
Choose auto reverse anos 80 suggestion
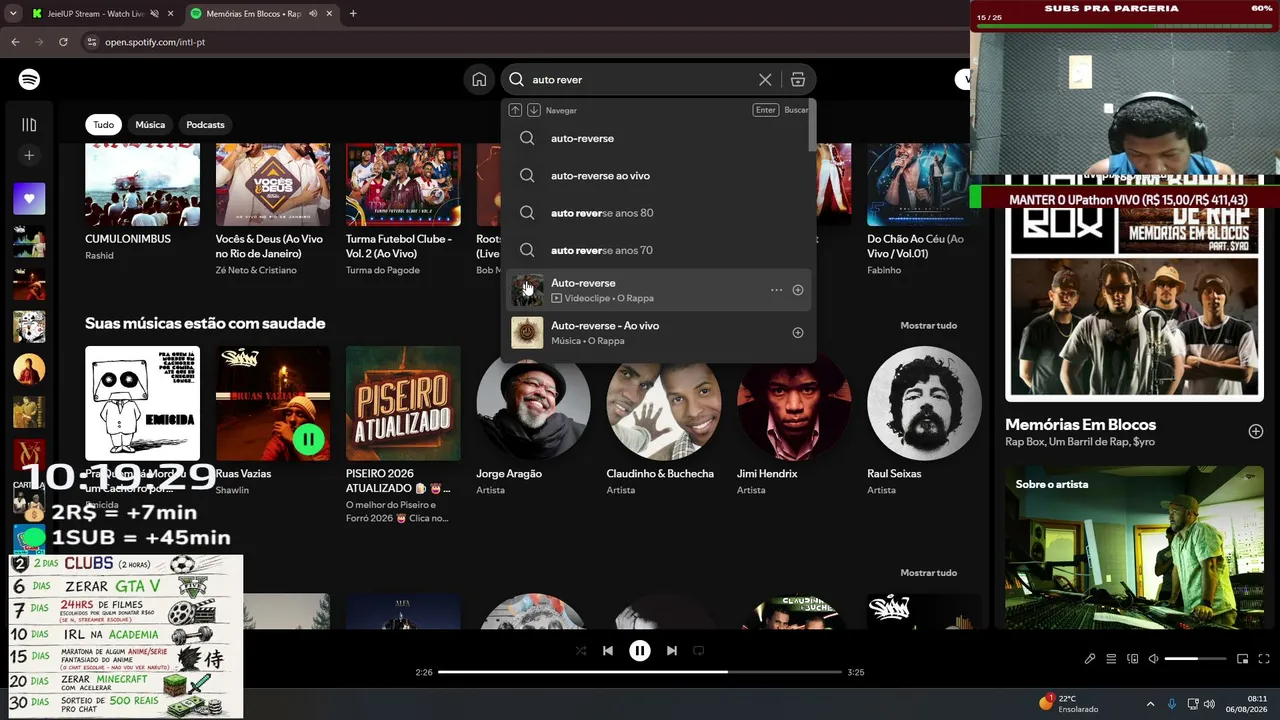[x=658, y=213]
